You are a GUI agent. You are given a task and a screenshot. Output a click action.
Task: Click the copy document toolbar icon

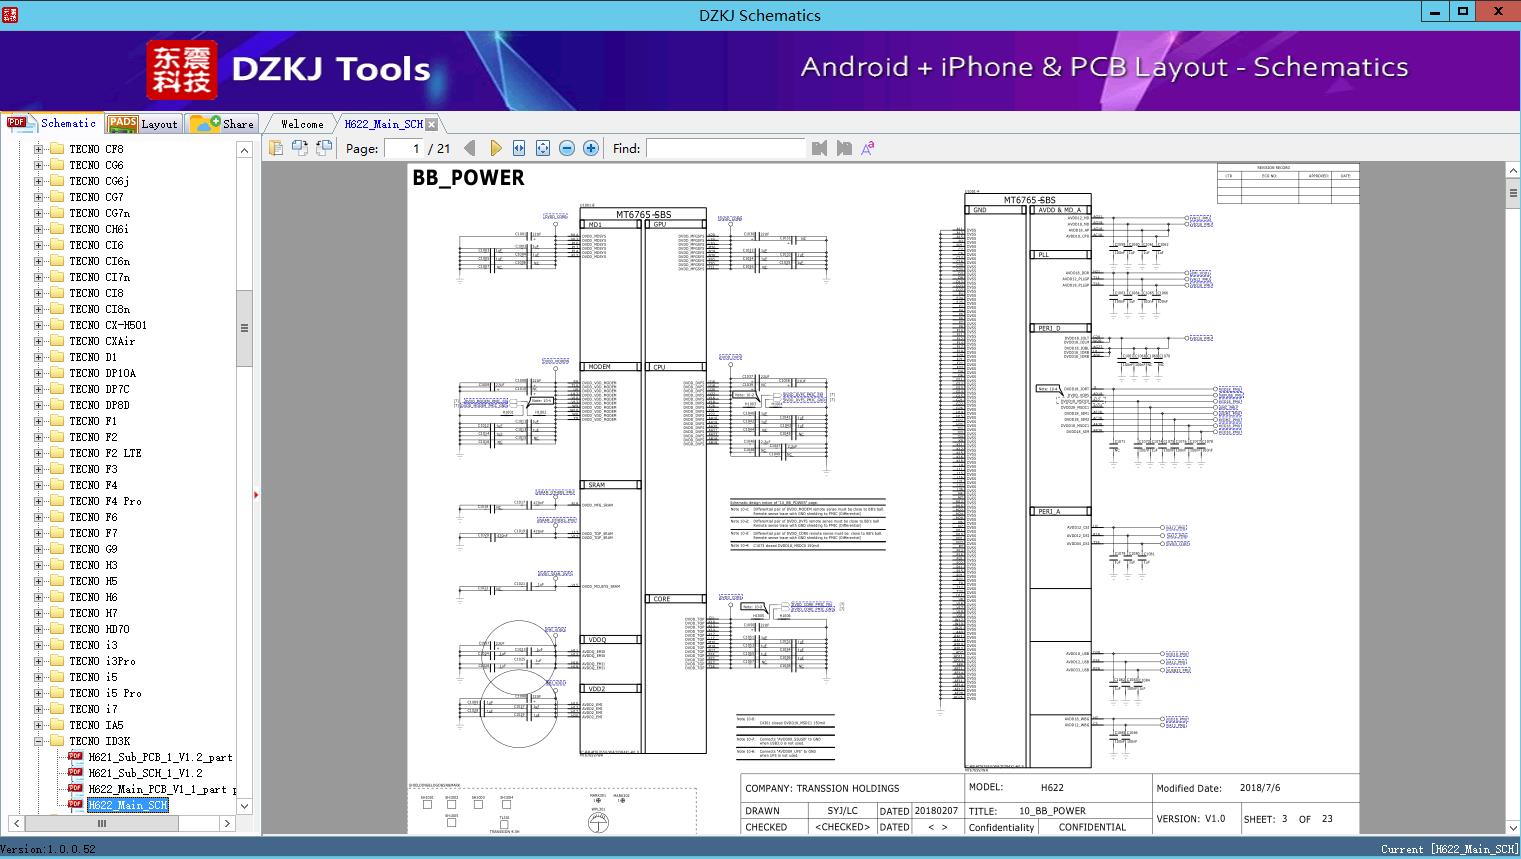coord(276,148)
